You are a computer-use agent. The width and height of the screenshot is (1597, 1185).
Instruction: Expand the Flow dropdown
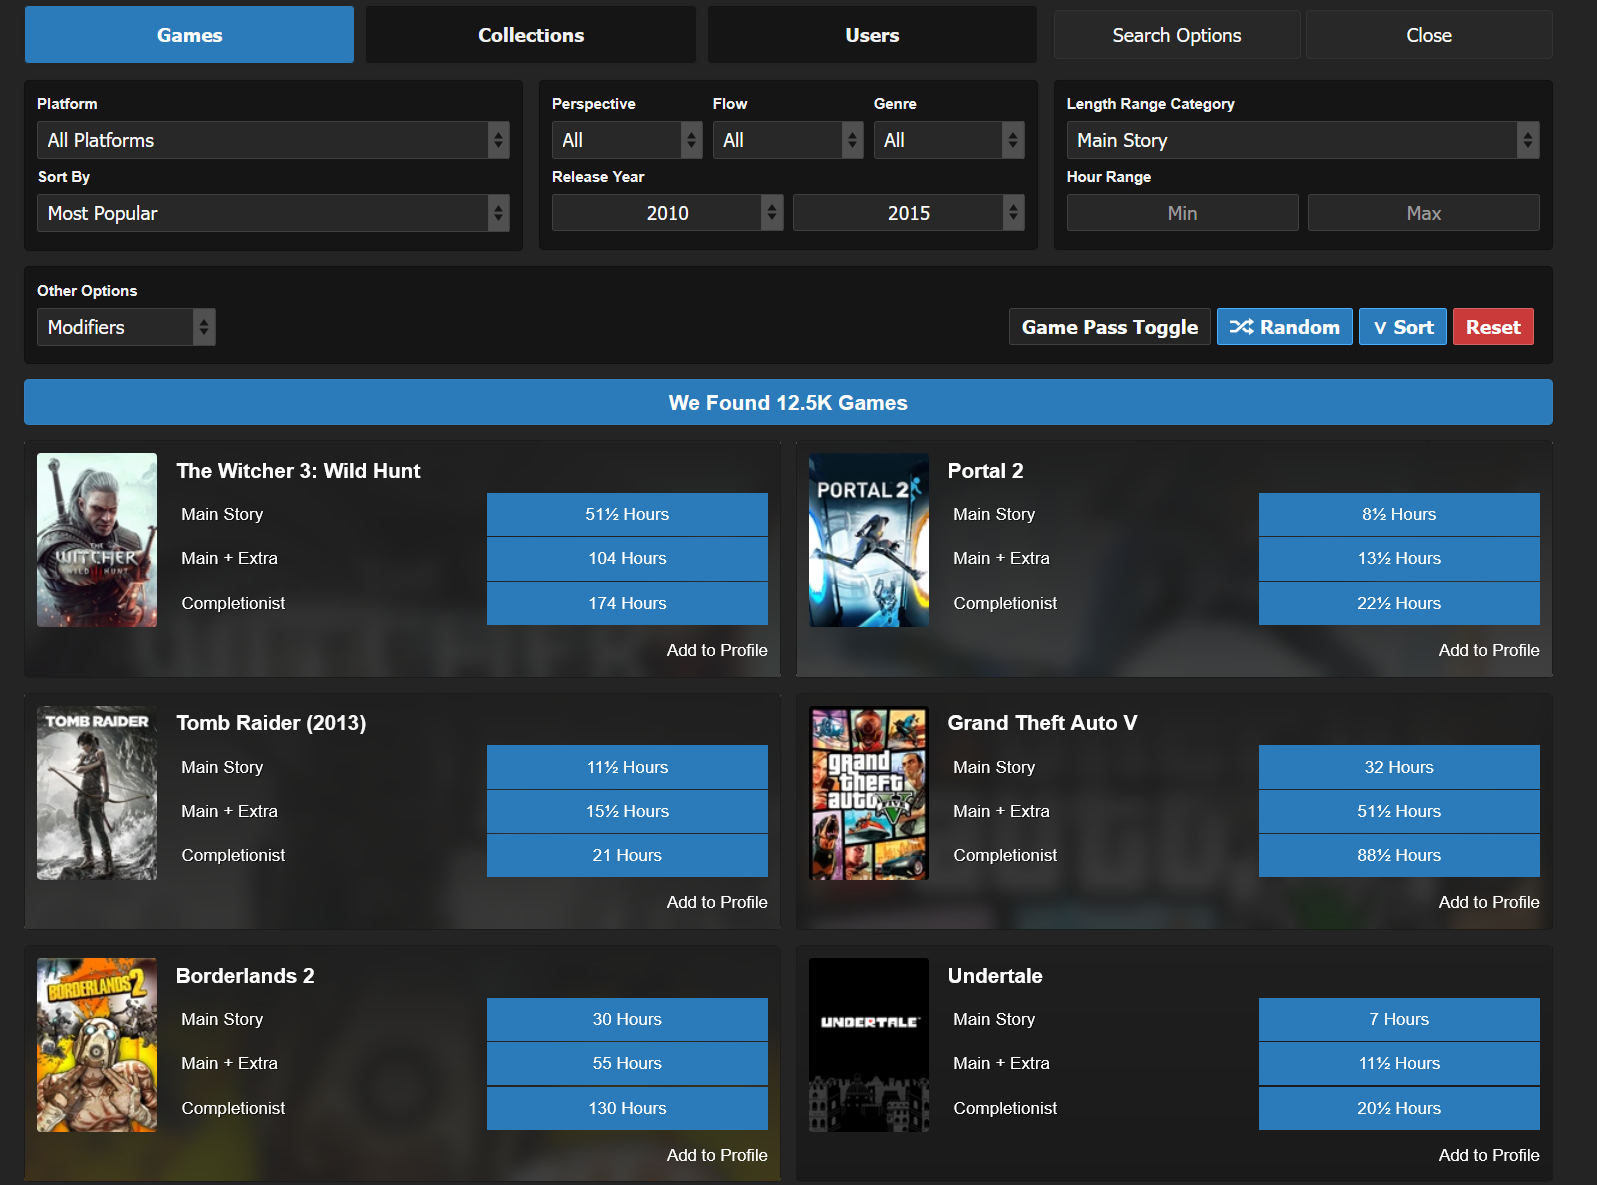click(788, 140)
